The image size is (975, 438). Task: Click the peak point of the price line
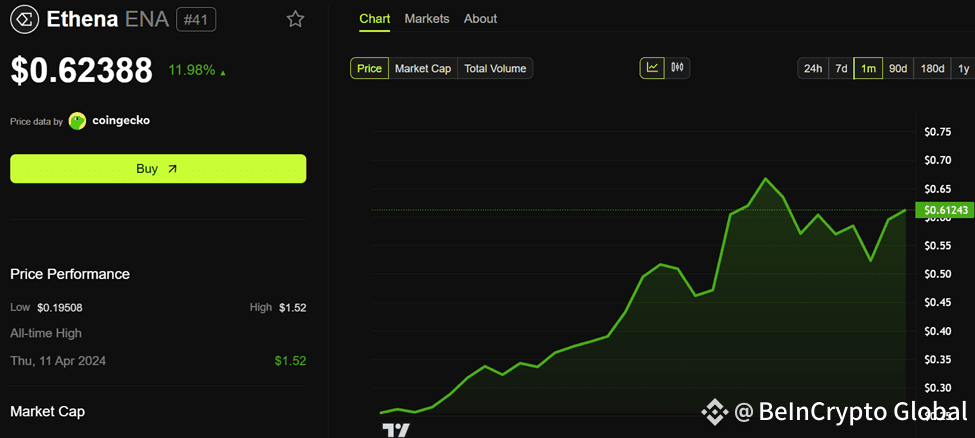click(x=765, y=179)
